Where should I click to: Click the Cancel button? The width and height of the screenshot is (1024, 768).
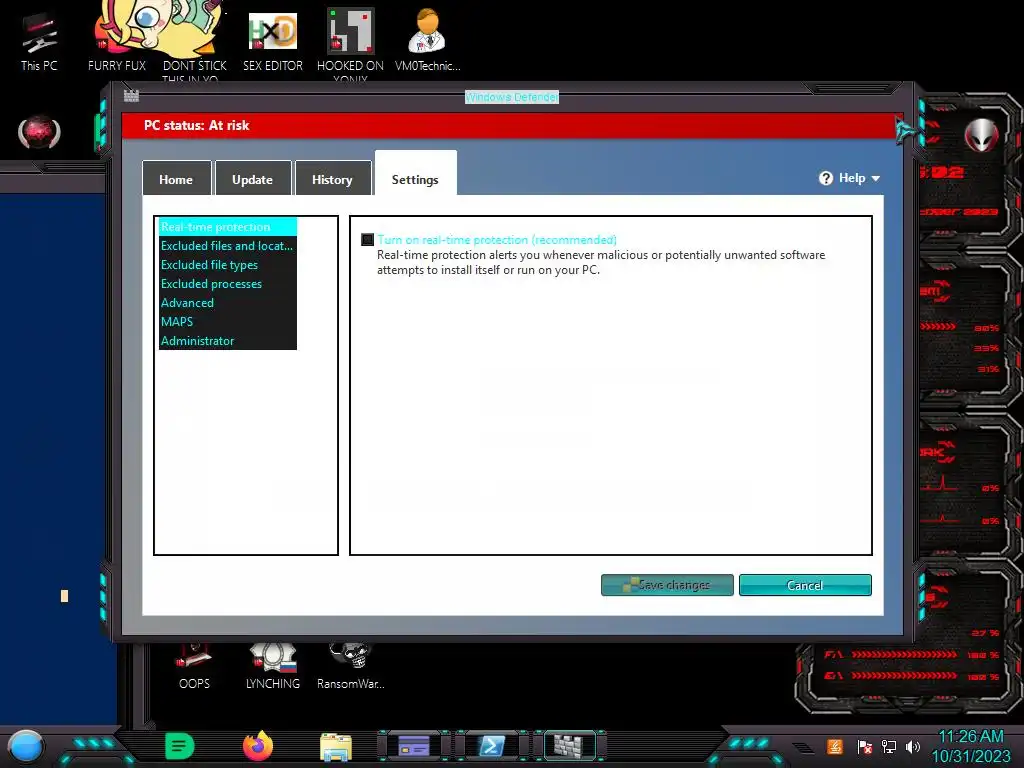coord(805,585)
